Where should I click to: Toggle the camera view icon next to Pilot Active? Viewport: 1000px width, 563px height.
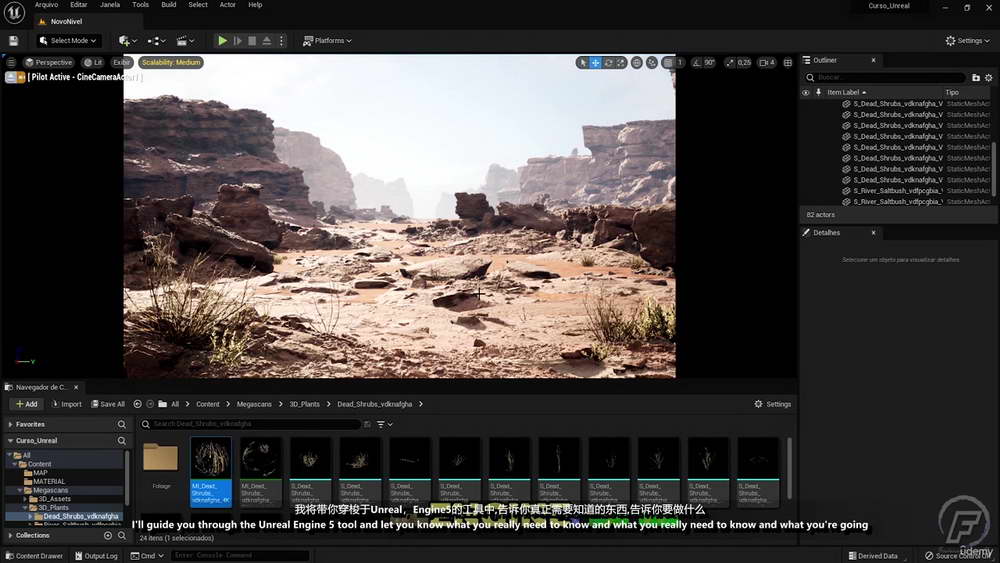click(x=21, y=77)
